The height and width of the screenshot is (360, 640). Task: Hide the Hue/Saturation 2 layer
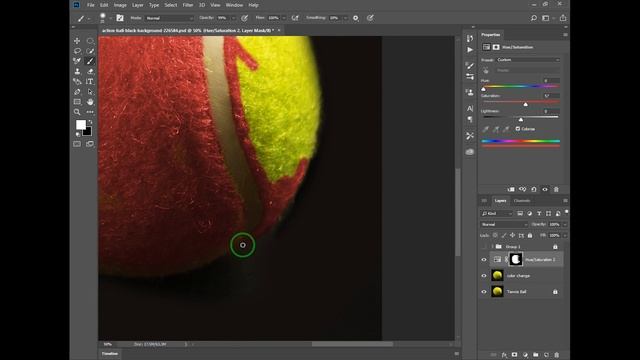484,260
